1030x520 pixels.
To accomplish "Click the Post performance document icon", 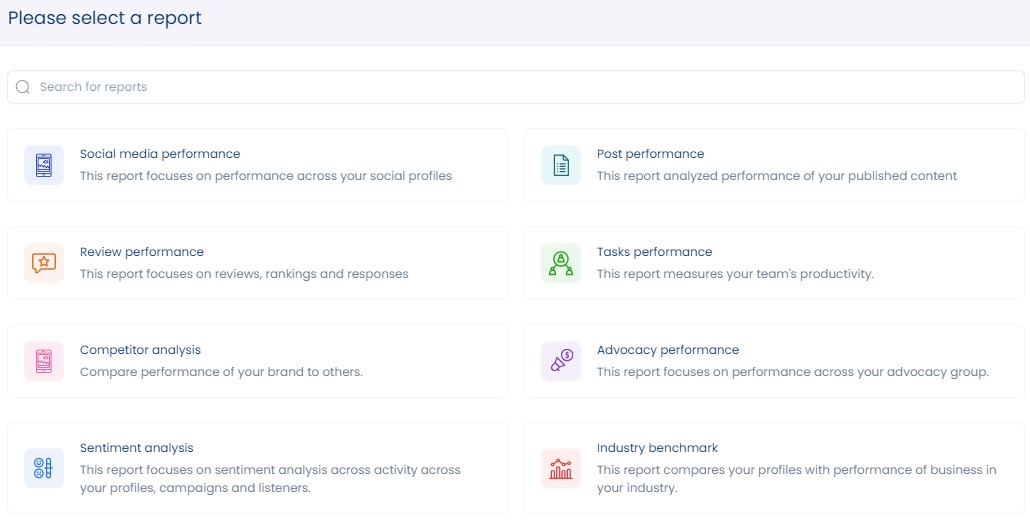I will coord(561,165).
